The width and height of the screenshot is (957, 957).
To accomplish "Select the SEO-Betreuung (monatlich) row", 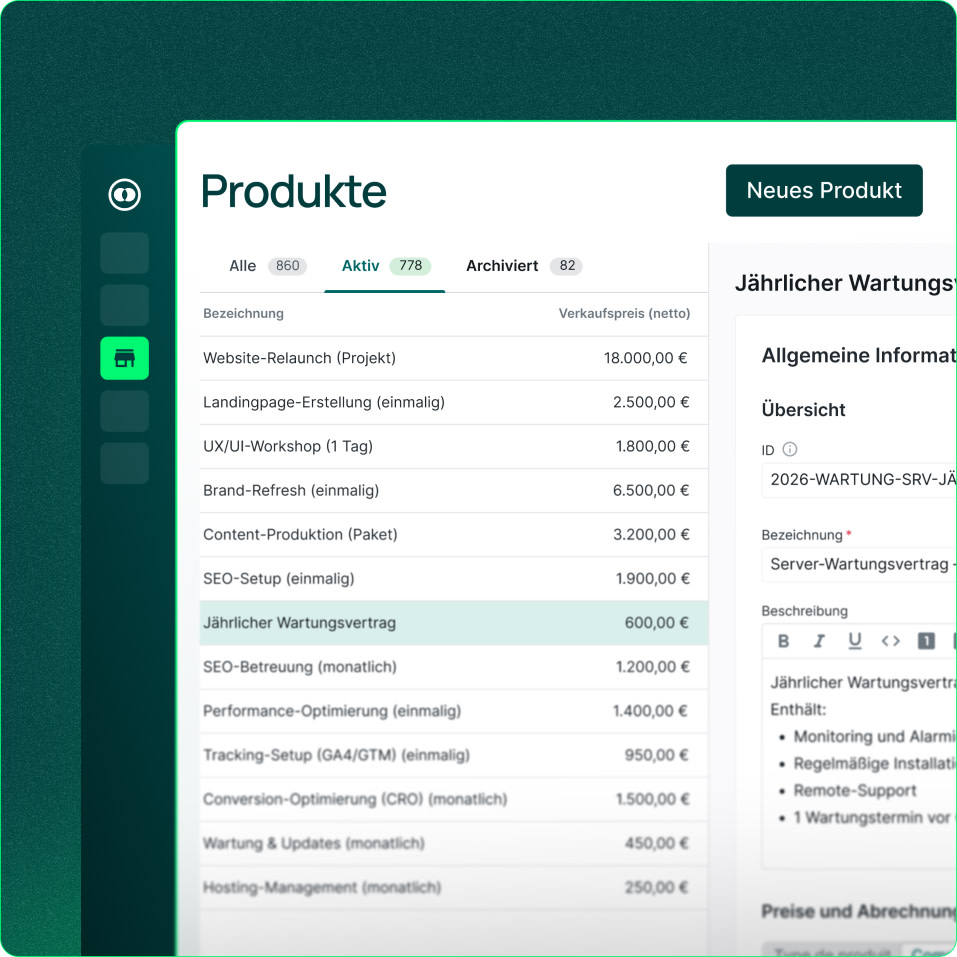I will [x=454, y=667].
